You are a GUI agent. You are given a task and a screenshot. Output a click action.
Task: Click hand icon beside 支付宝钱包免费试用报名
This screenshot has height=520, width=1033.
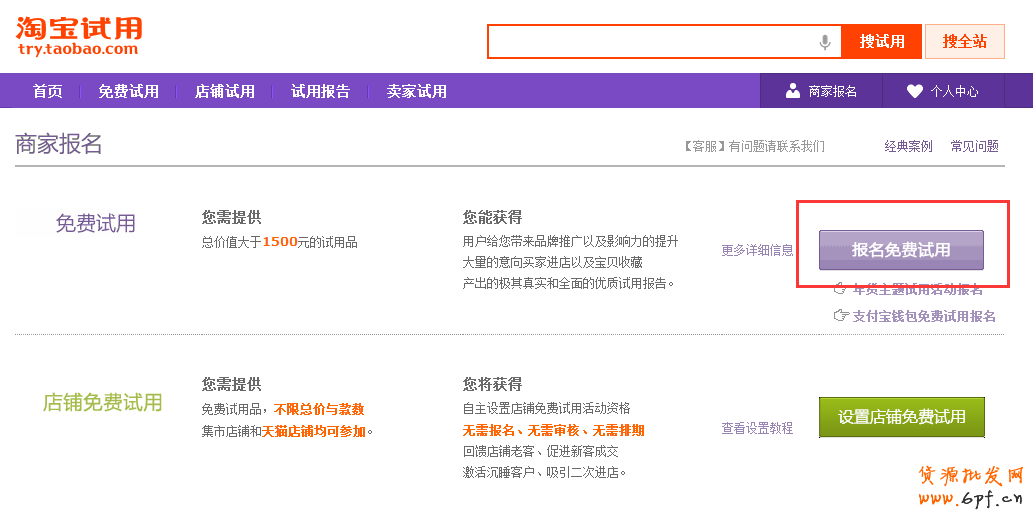(840, 316)
